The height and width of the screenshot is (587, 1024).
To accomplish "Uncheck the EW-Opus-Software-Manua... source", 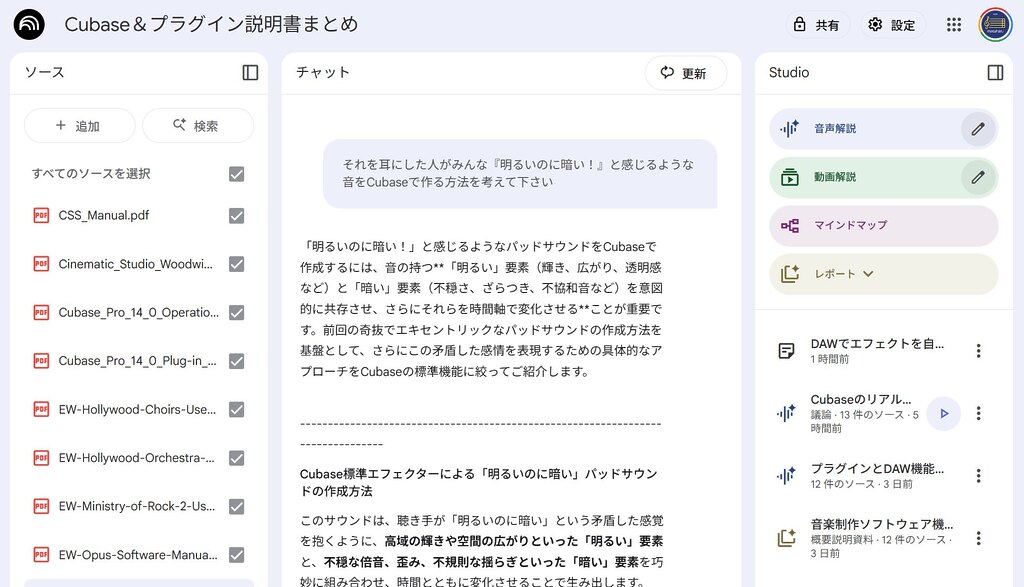I will [x=236, y=555].
